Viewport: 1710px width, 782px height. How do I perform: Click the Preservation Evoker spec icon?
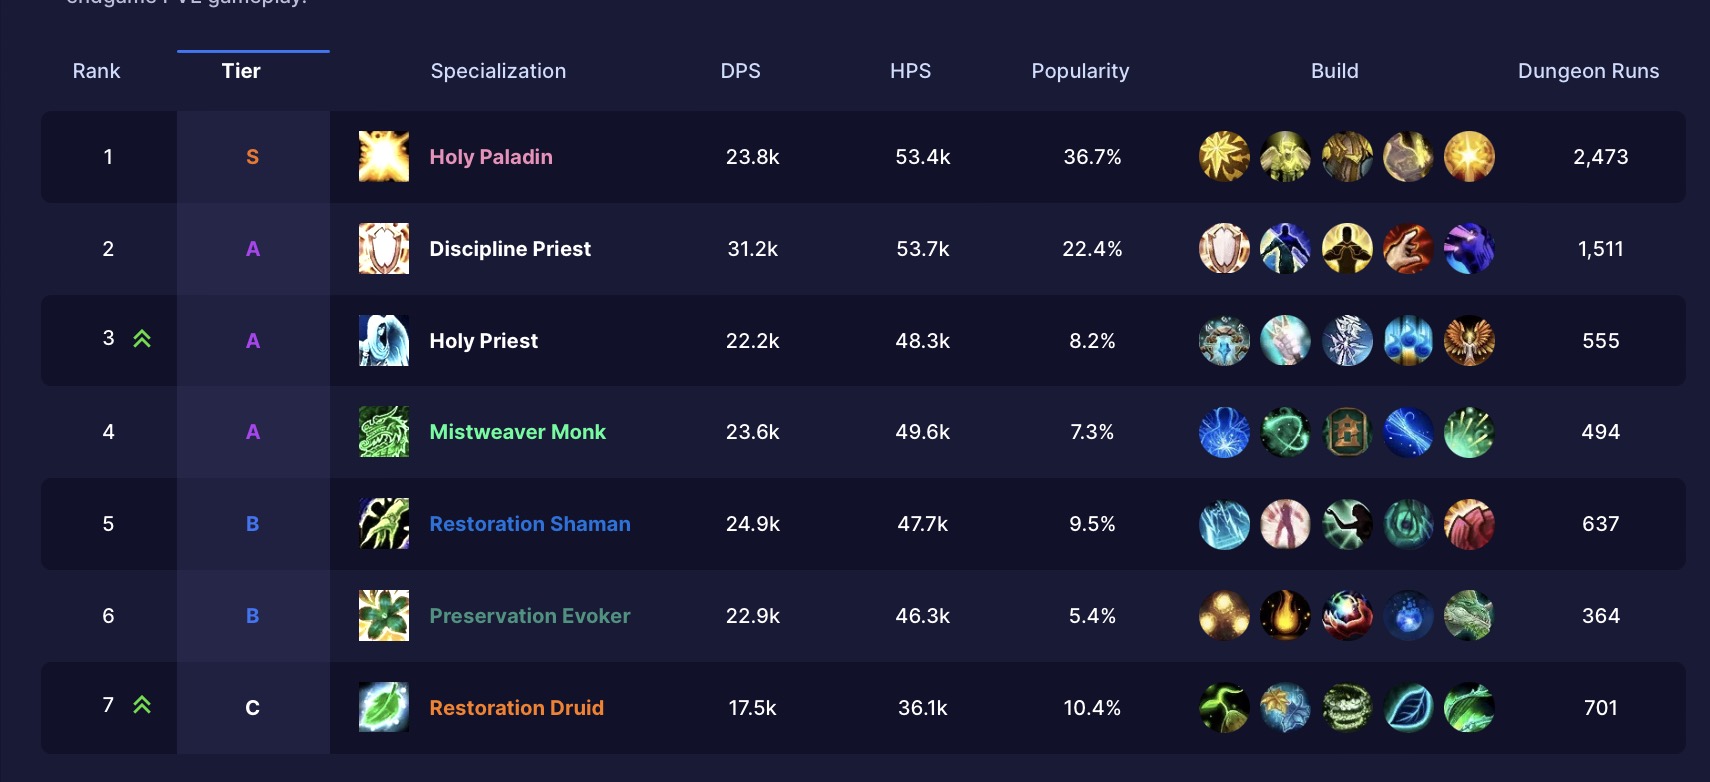[x=384, y=615]
